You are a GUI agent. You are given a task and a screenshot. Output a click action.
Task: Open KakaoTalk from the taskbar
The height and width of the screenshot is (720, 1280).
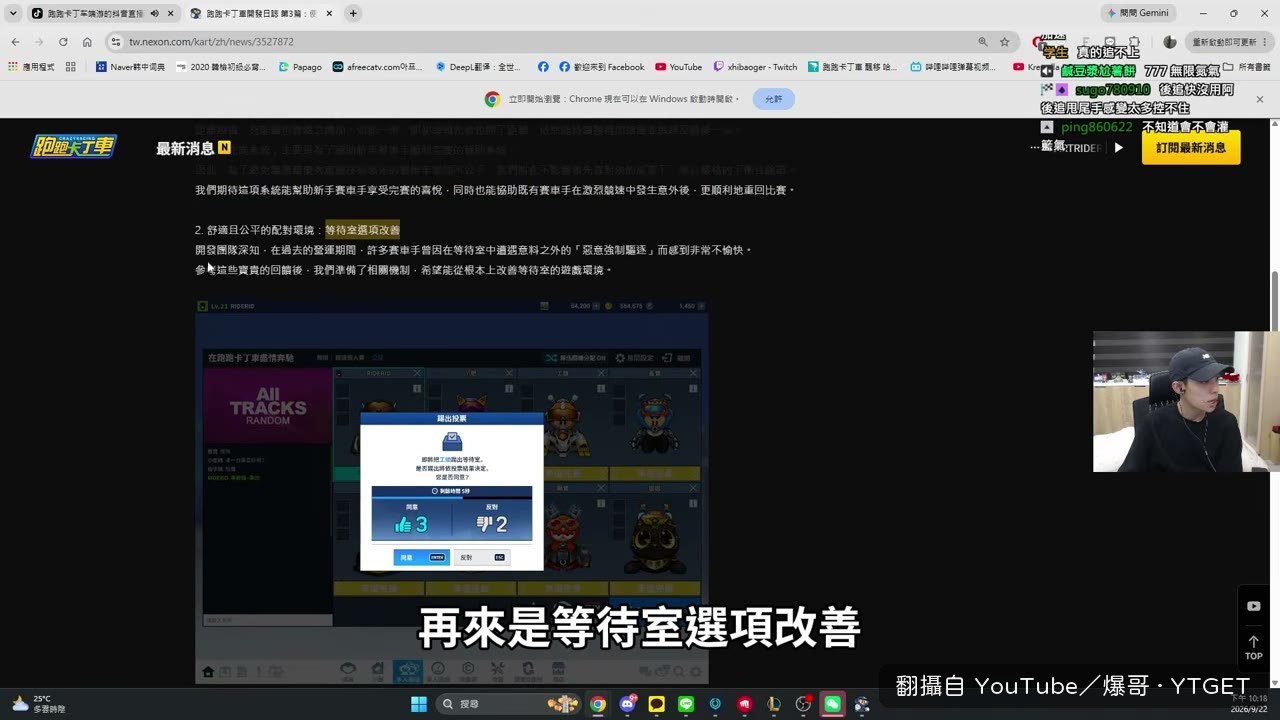pos(656,704)
